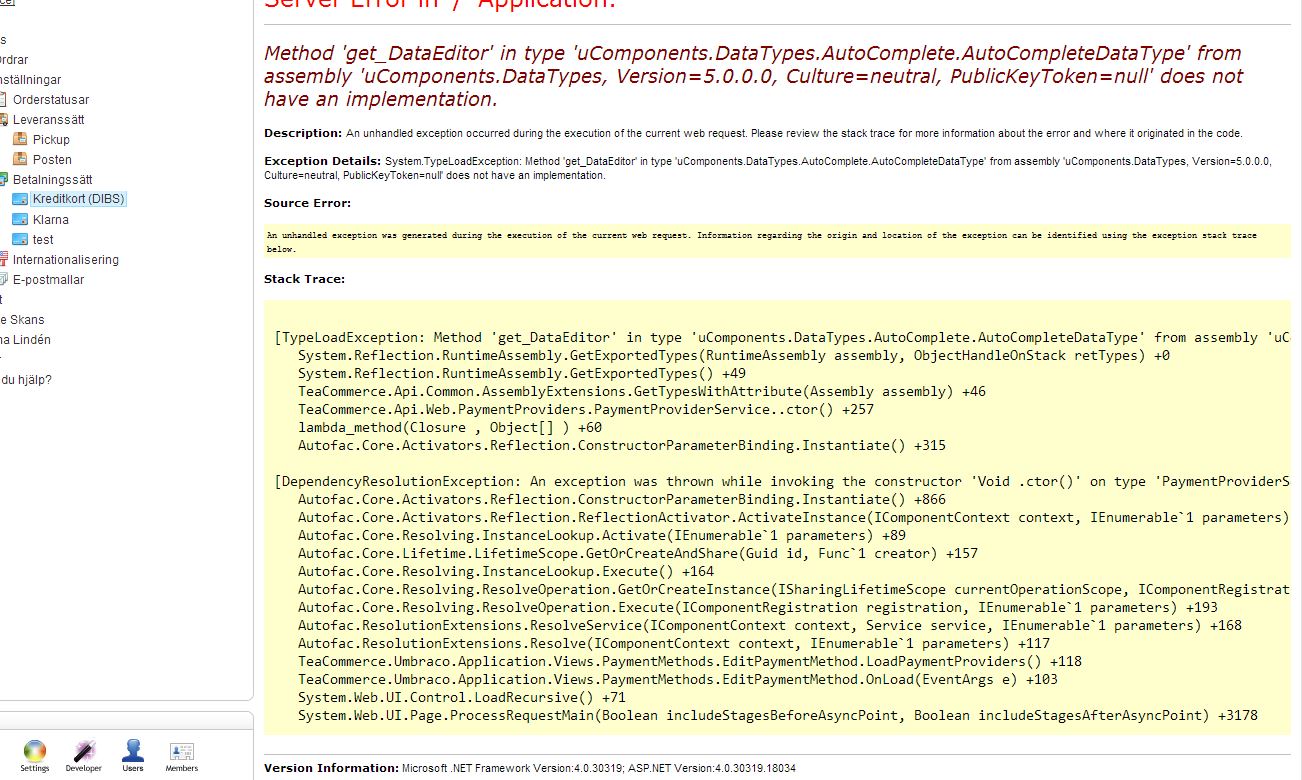Select the Pickup shipping method
The image size is (1302, 780).
pyautogui.click(x=51, y=139)
